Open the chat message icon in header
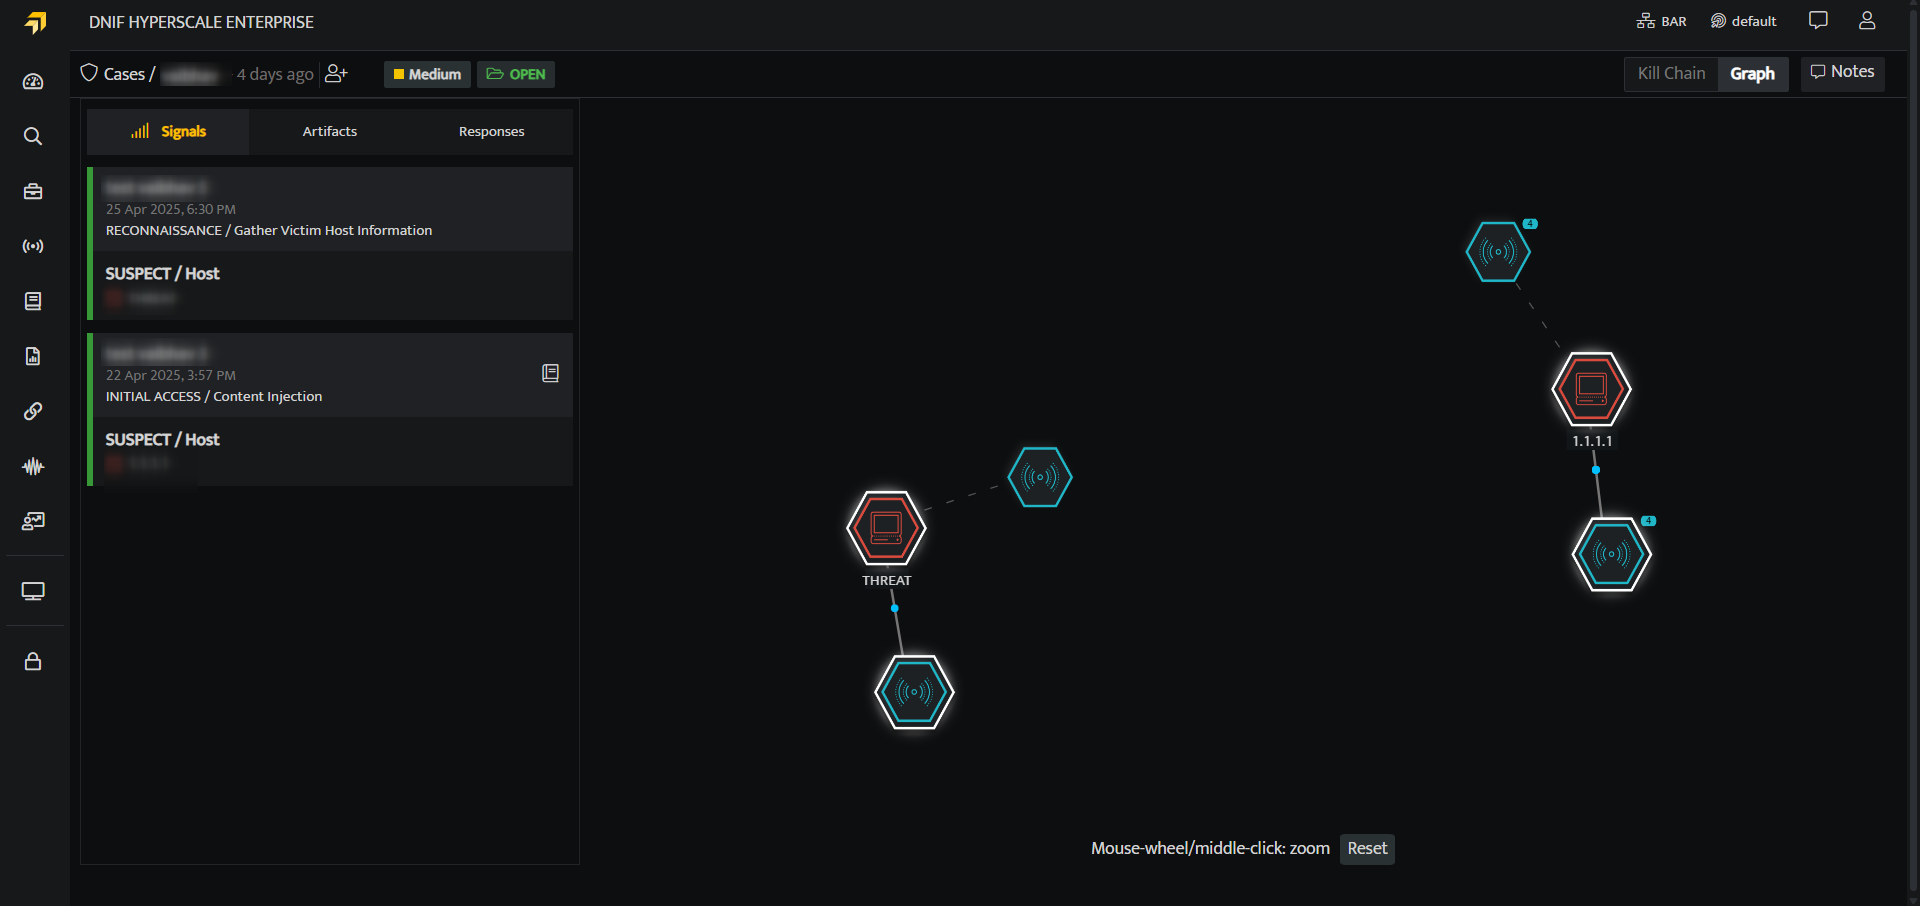This screenshot has width=1920, height=906. pos(1818,20)
